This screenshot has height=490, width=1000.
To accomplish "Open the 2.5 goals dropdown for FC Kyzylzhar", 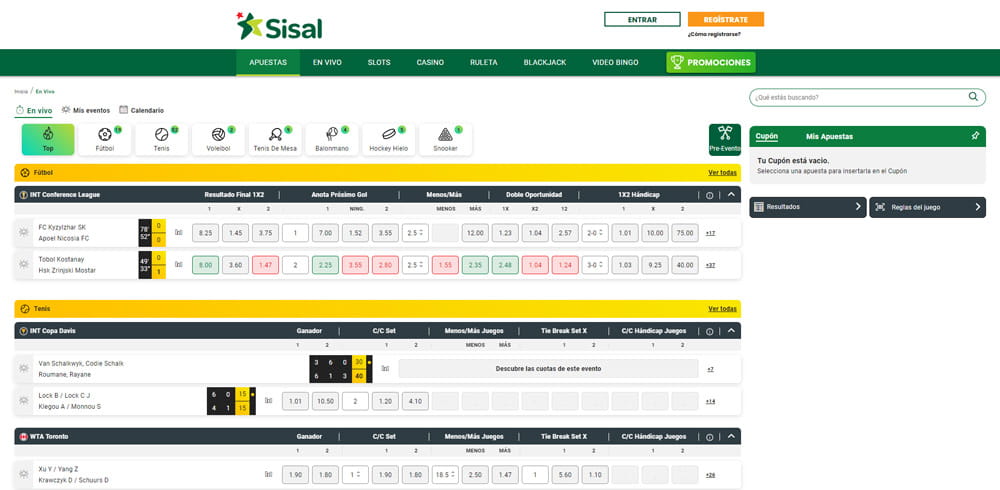I will point(415,233).
